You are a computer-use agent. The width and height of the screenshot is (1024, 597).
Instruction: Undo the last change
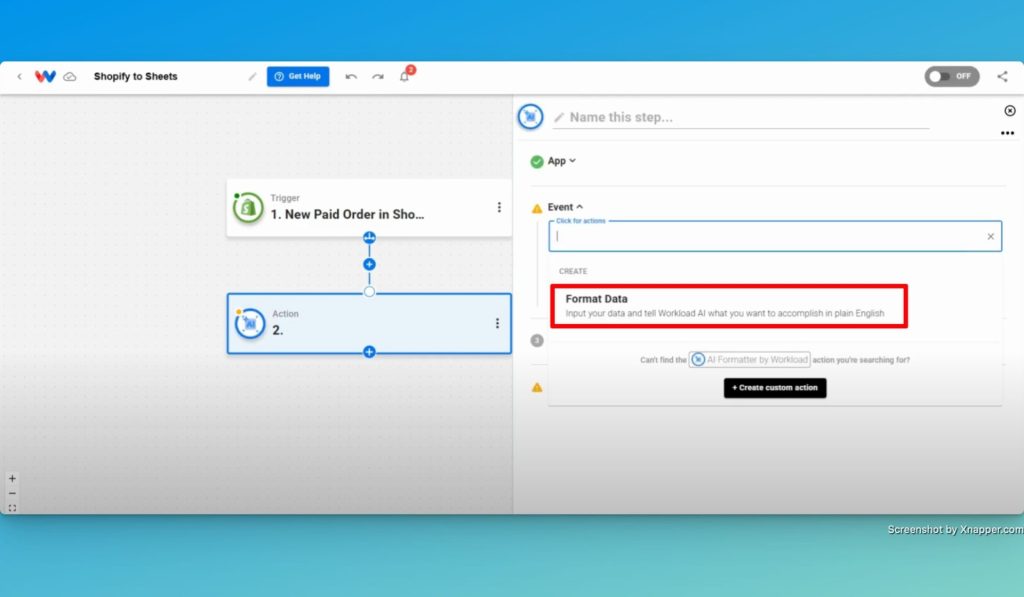(351, 76)
